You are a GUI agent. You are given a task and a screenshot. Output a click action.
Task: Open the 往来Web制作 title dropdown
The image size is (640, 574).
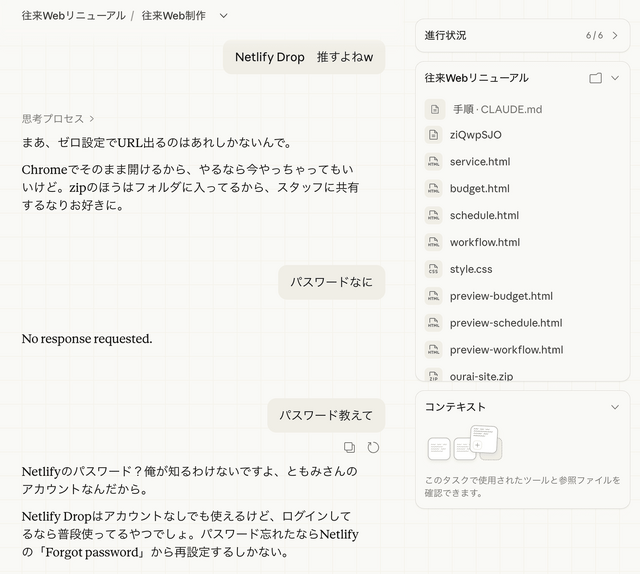click(x=223, y=16)
